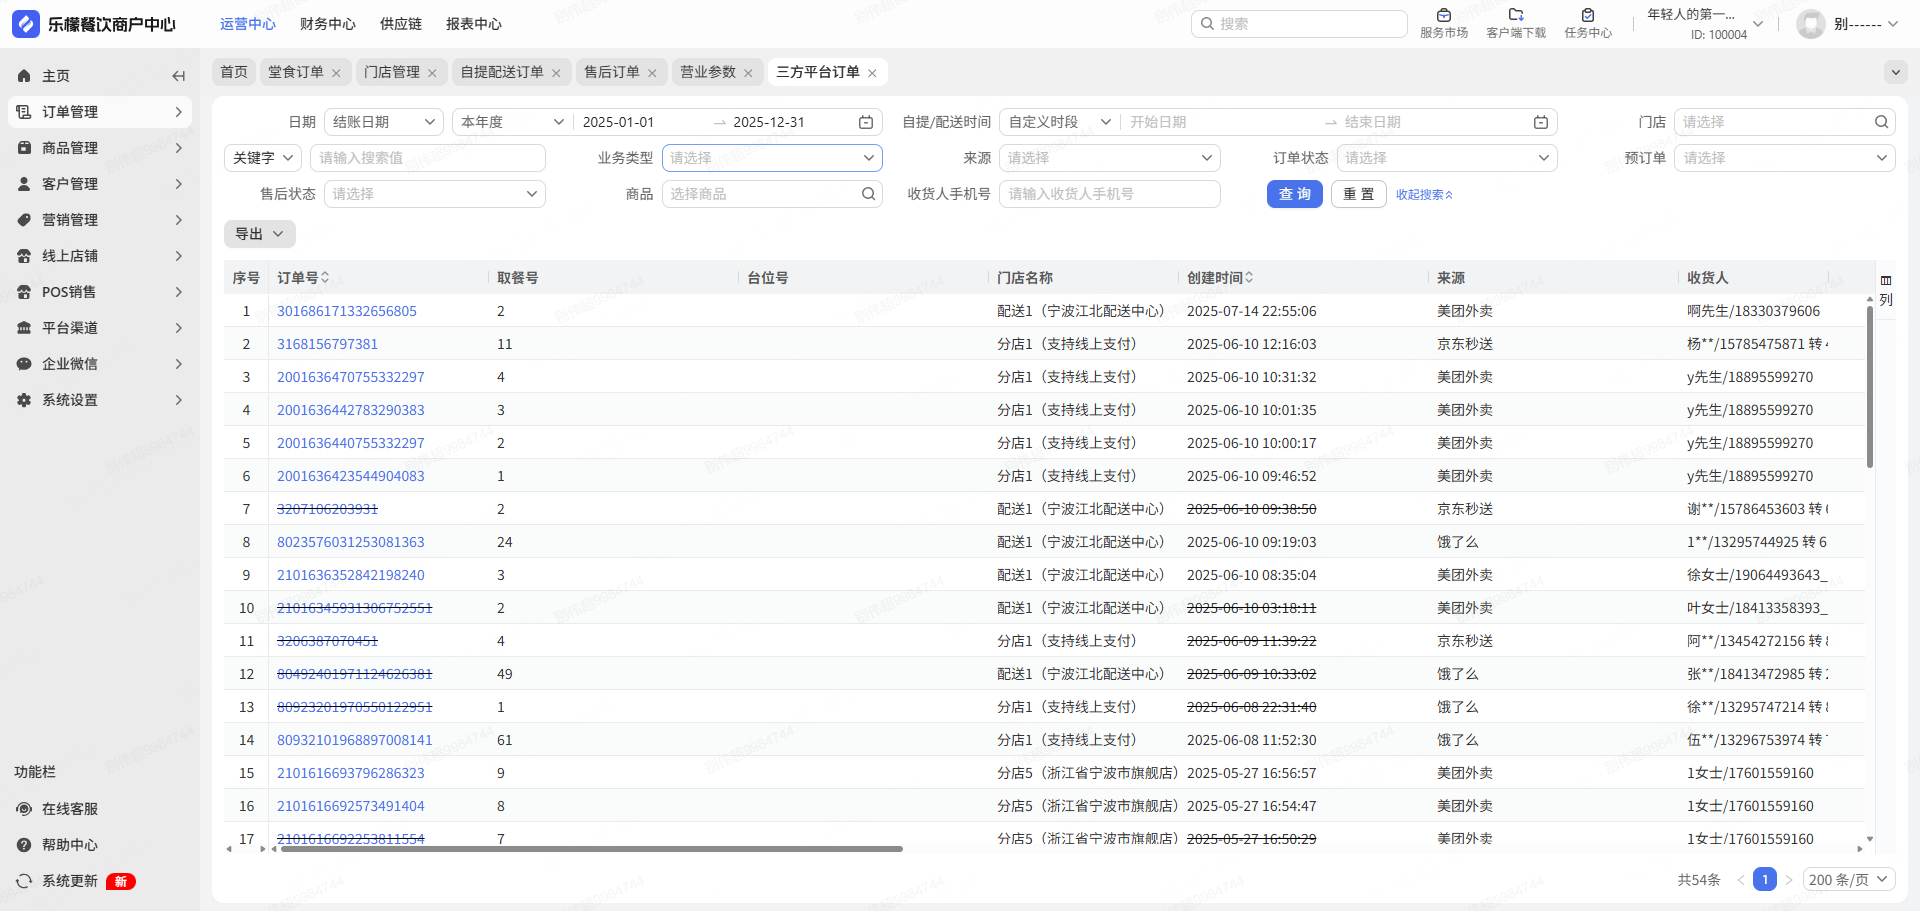
Task: Expand the 订单状态 dropdown
Action: (x=1446, y=158)
